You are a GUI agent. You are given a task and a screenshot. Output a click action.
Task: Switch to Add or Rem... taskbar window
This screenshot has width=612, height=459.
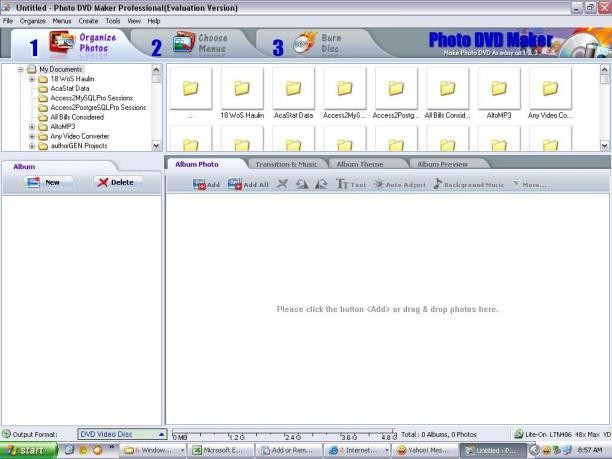pyautogui.click(x=288, y=450)
